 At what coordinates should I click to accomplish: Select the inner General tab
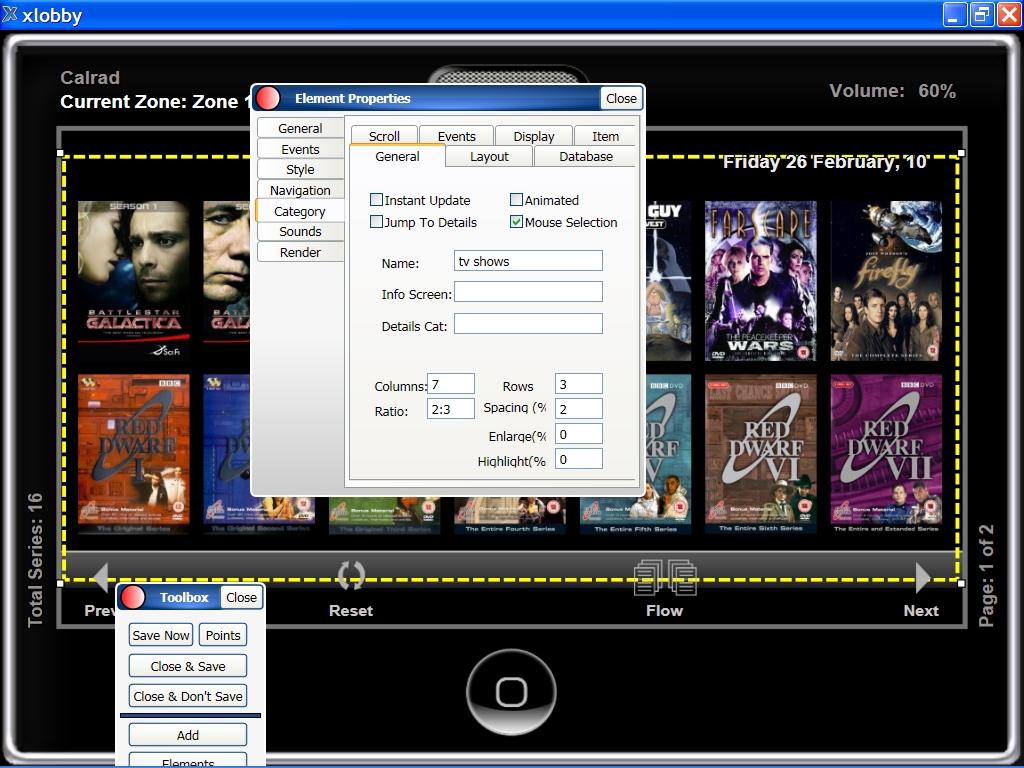397,156
